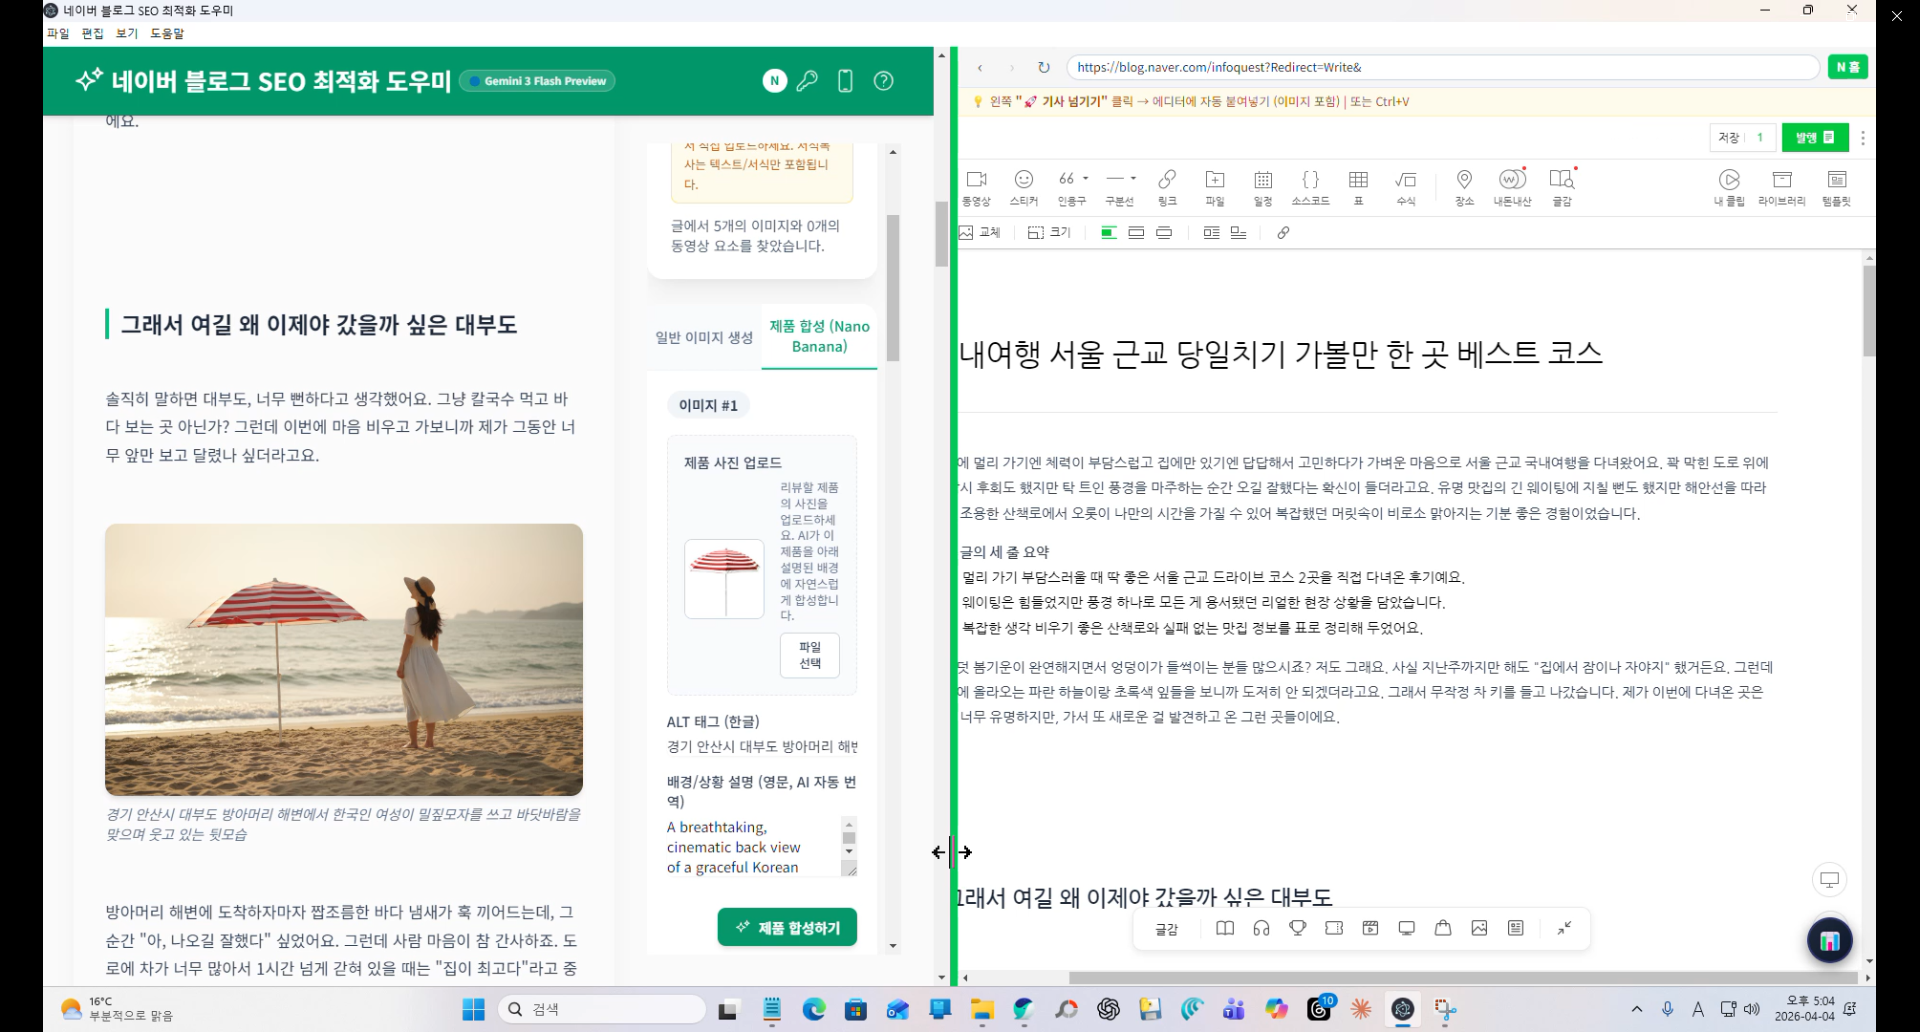The width and height of the screenshot is (1920, 1032).
Task: Open the 스티커 sticker panel
Action: pos(1024,186)
